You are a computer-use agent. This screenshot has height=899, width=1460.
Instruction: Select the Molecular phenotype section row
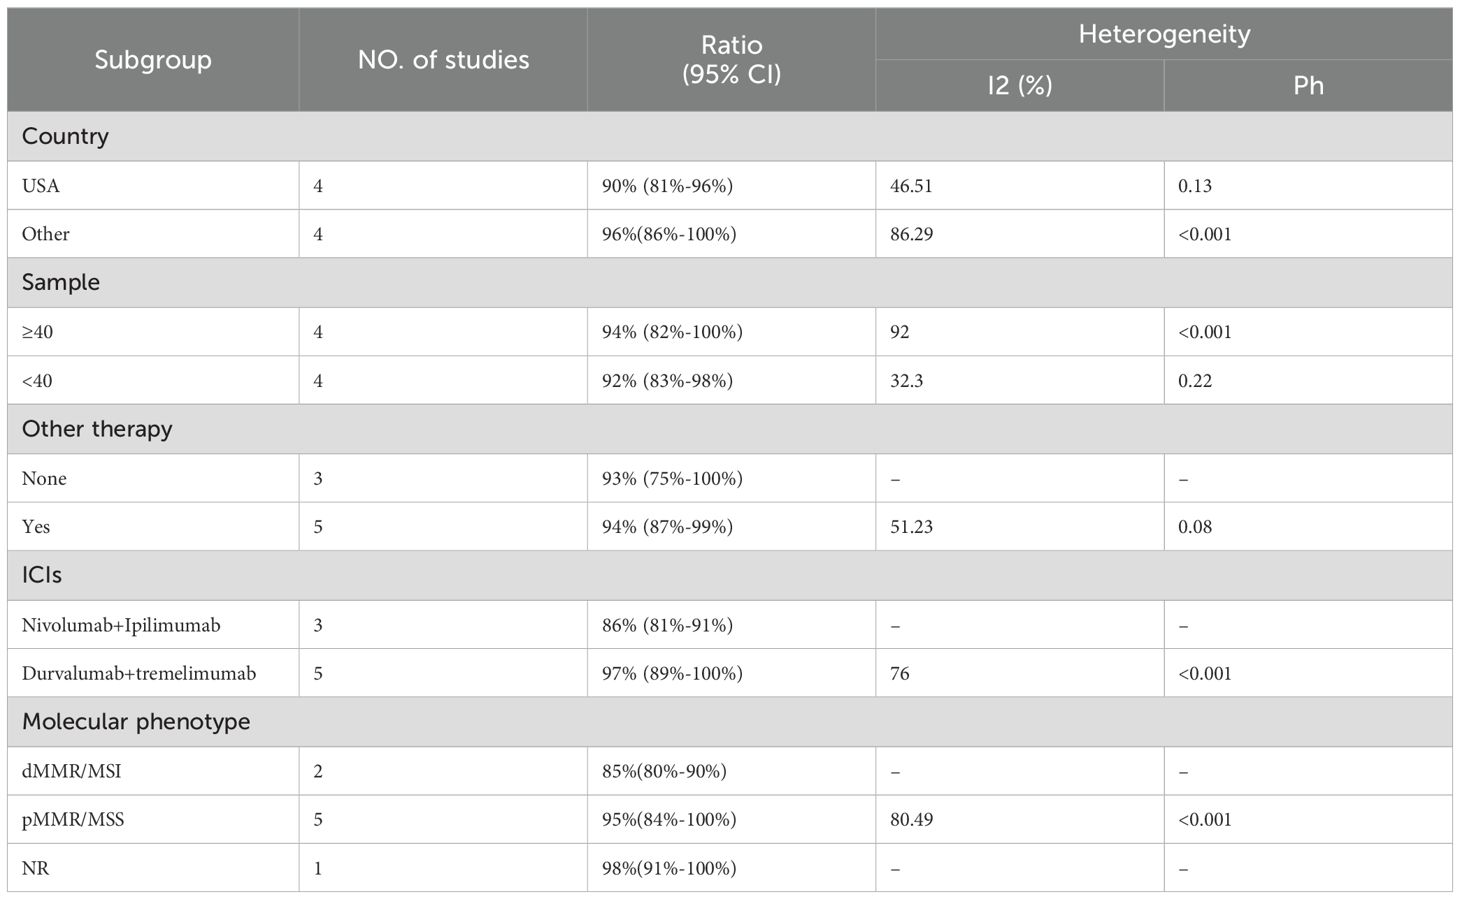[730, 721]
